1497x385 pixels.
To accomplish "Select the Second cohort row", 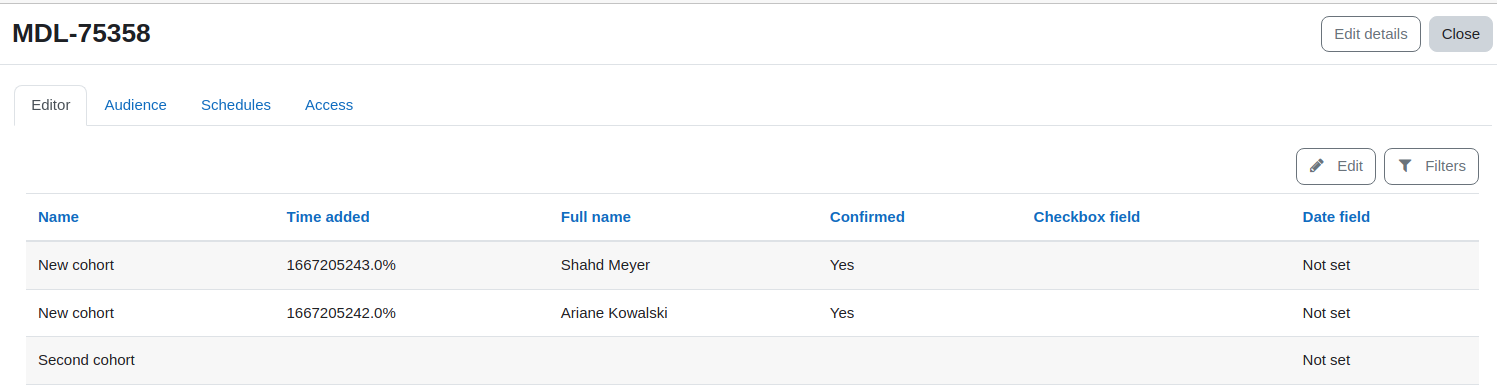I will pos(752,360).
